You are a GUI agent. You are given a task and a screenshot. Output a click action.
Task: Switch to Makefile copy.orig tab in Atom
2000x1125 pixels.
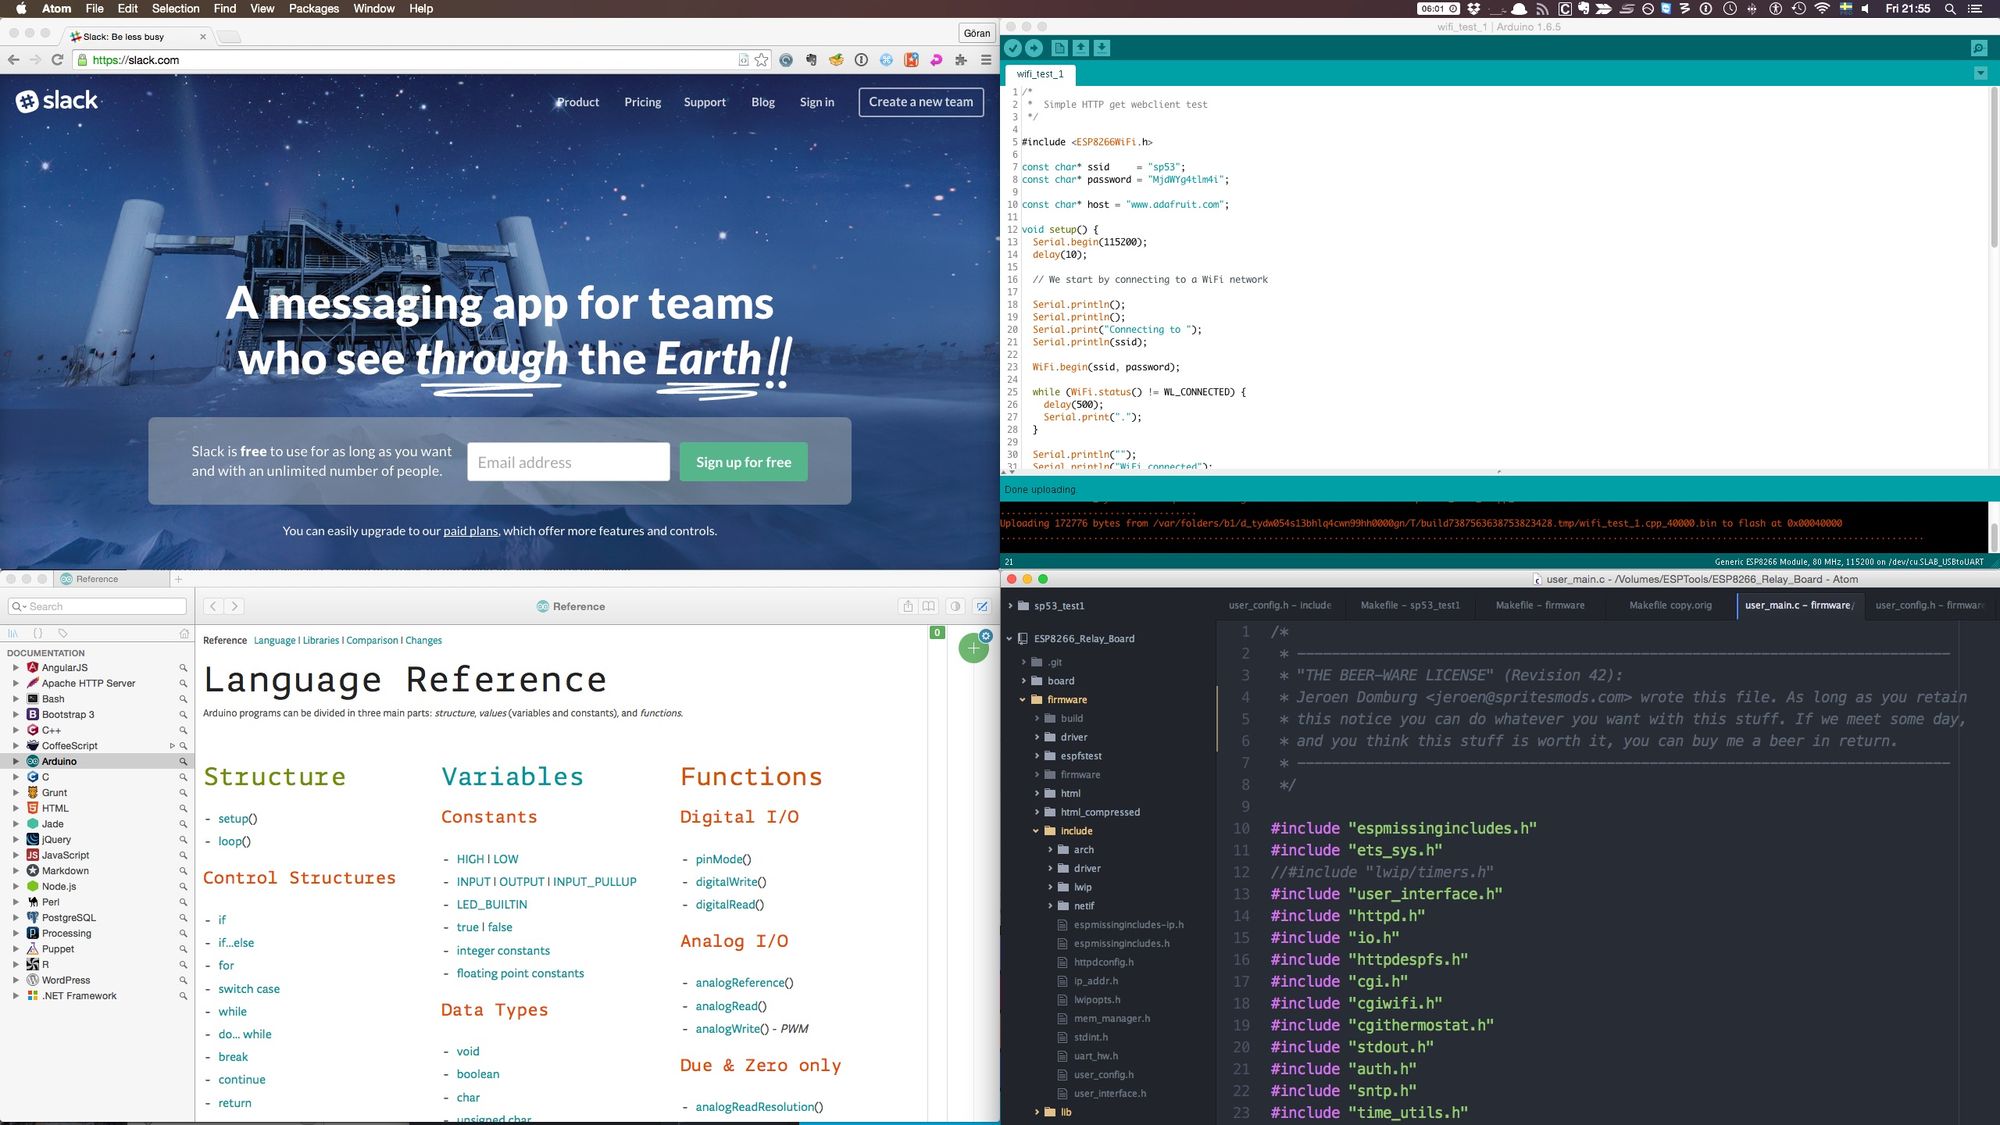1670,605
